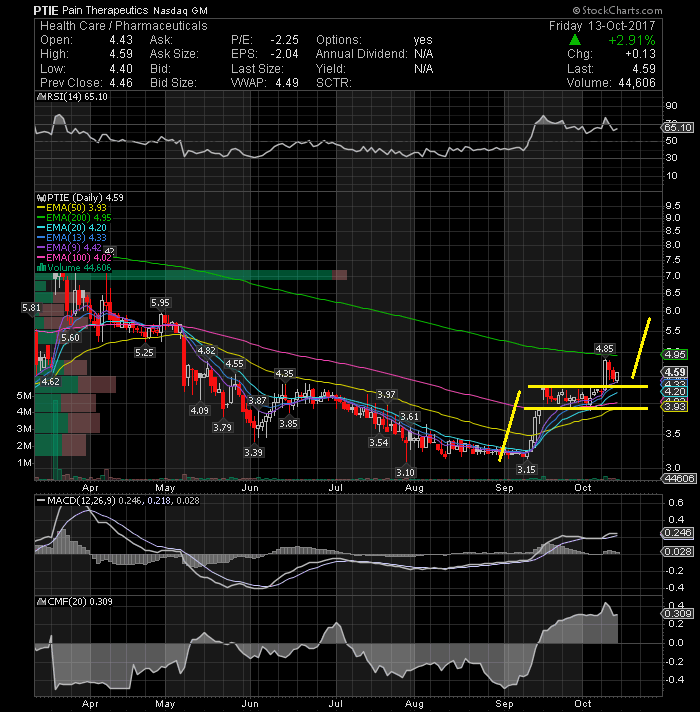Click the Annual Dividend label
The image size is (700, 712).
pos(362,54)
